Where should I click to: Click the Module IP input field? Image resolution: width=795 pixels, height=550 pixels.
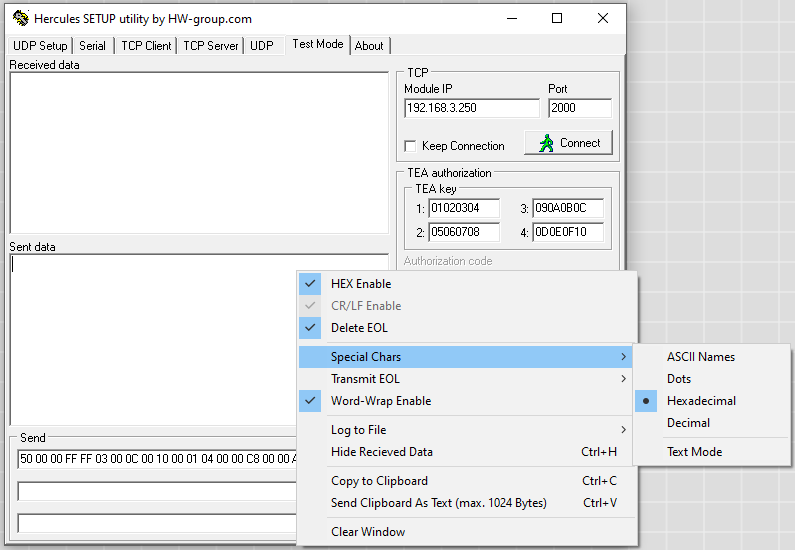point(472,108)
